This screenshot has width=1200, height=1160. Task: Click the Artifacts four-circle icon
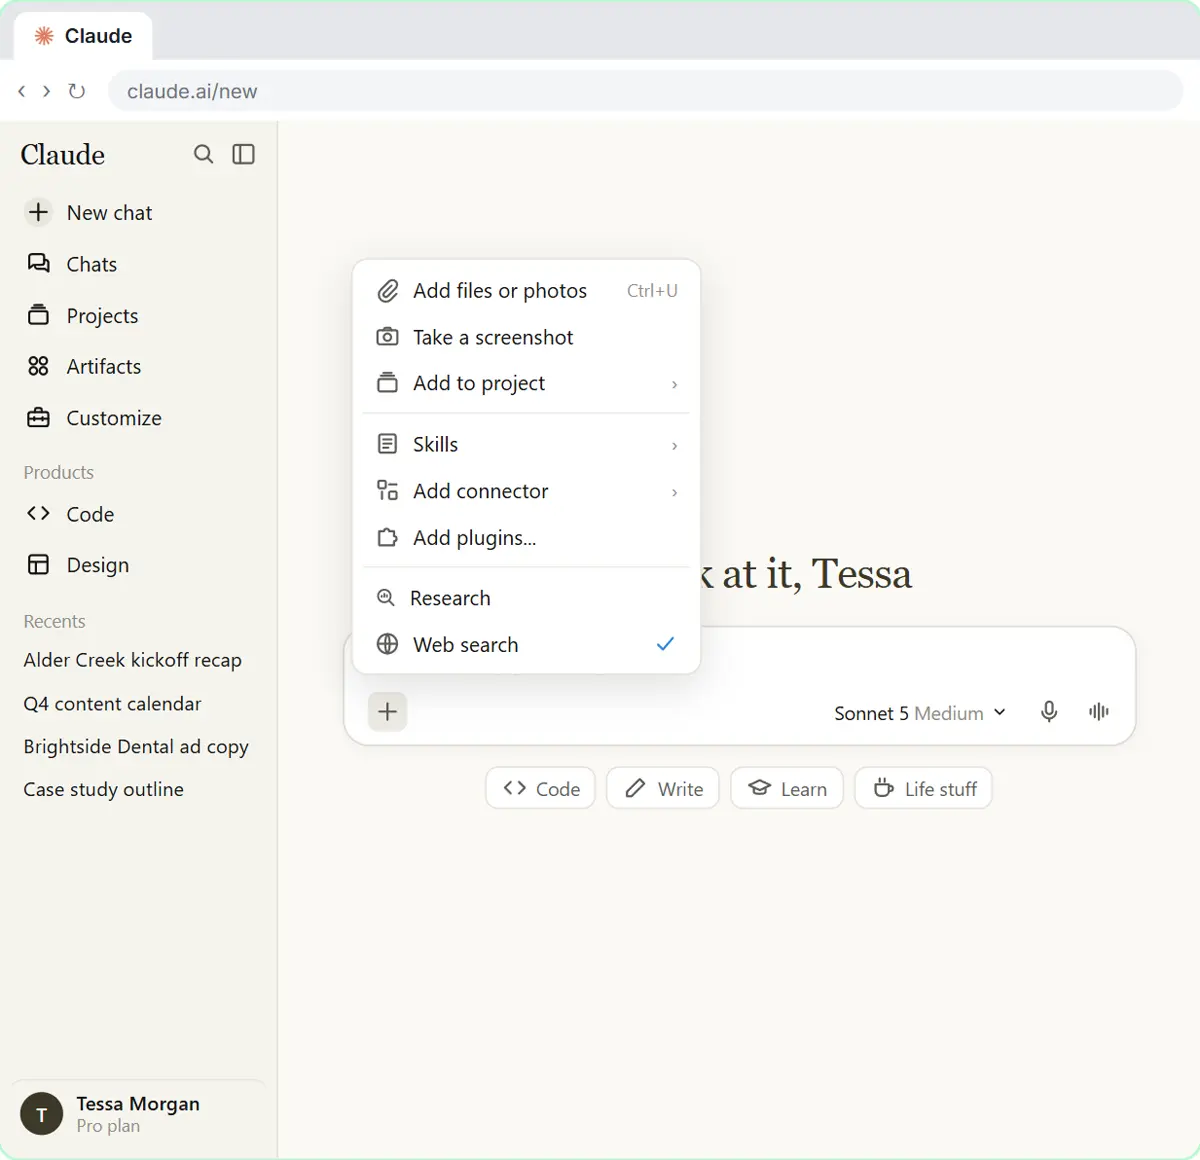(38, 366)
